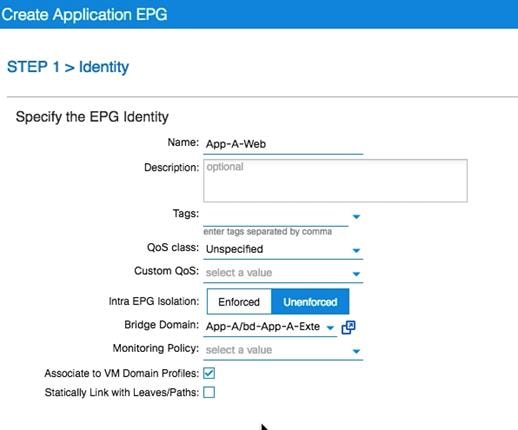
Task: Click the QoS class label
Action: click(x=173, y=248)
